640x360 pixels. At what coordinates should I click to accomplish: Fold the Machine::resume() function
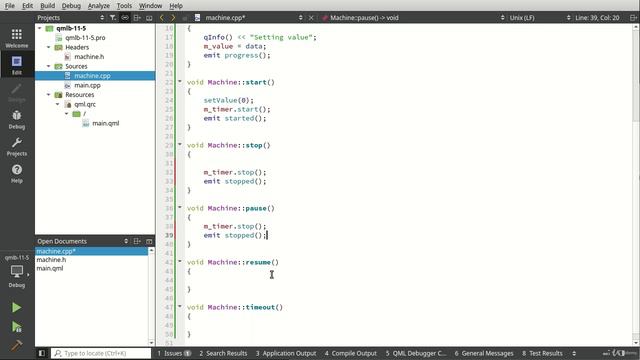point(180,261)
